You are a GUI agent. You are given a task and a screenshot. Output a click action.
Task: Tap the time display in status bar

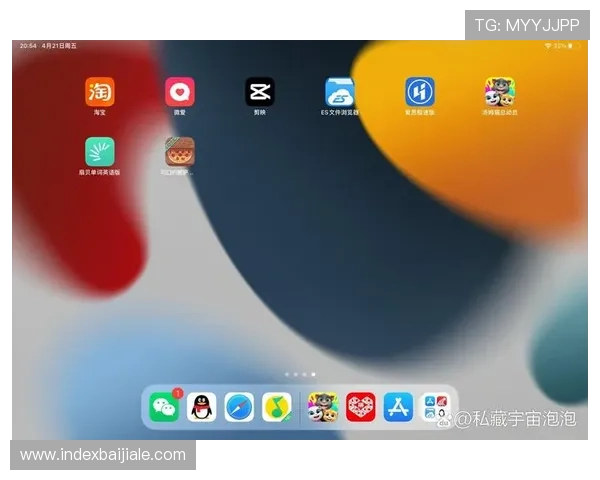(27, 46)
